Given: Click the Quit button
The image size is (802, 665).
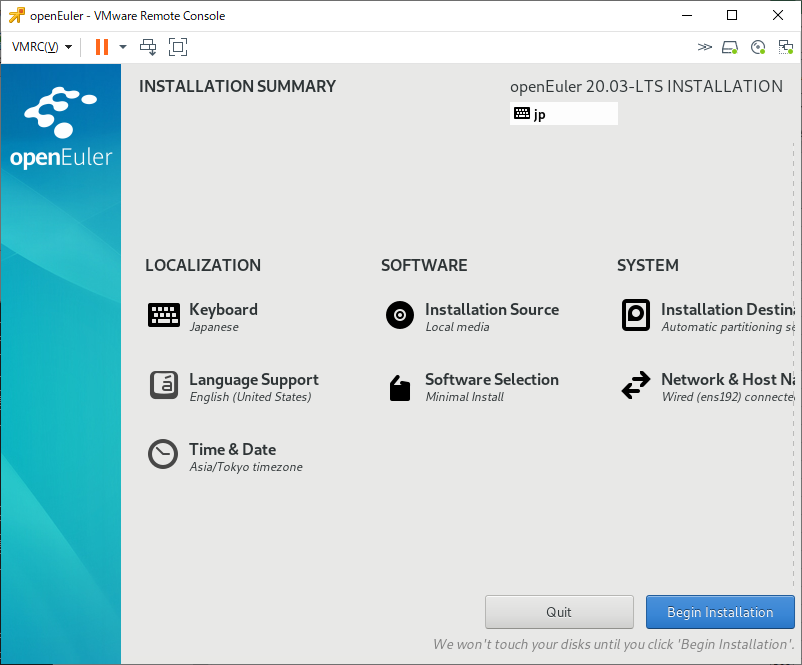Looking at the screenshot, I should [559, 612].
